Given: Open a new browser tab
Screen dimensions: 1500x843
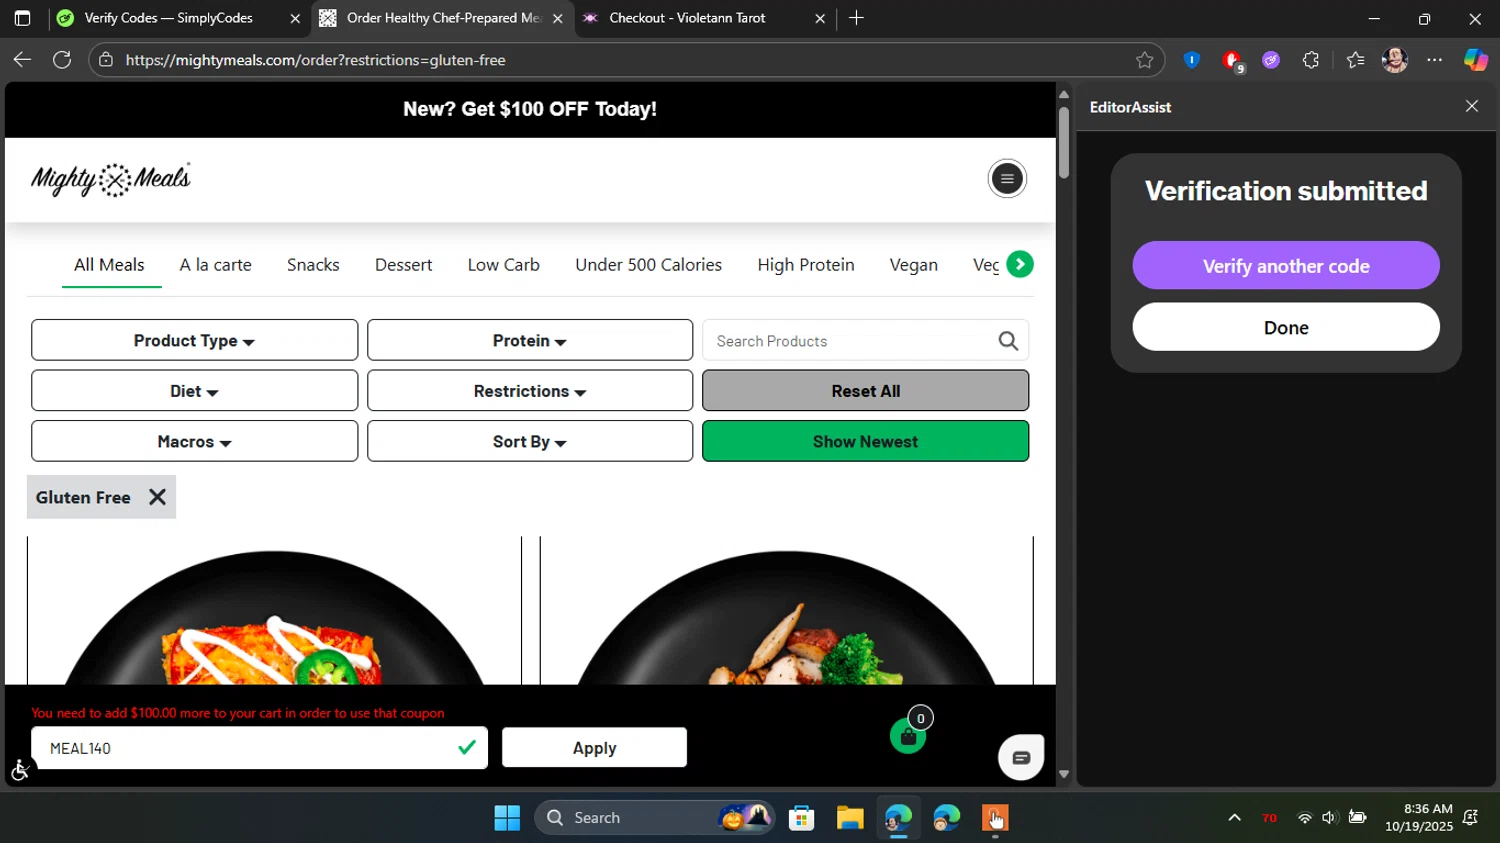Looking at the screenshot, I should (x=856, y=18).
